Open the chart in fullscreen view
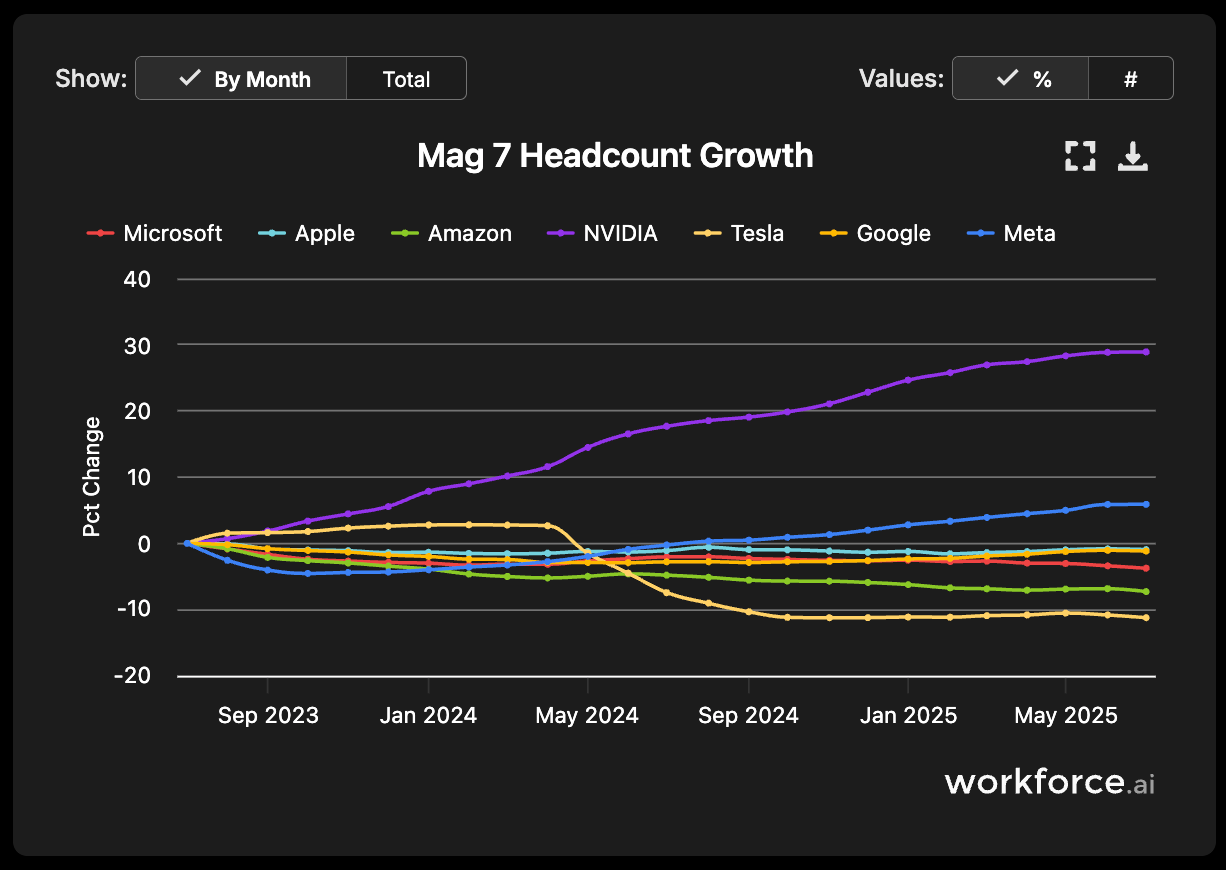Screen dimensions: 1226x870 1080,156
